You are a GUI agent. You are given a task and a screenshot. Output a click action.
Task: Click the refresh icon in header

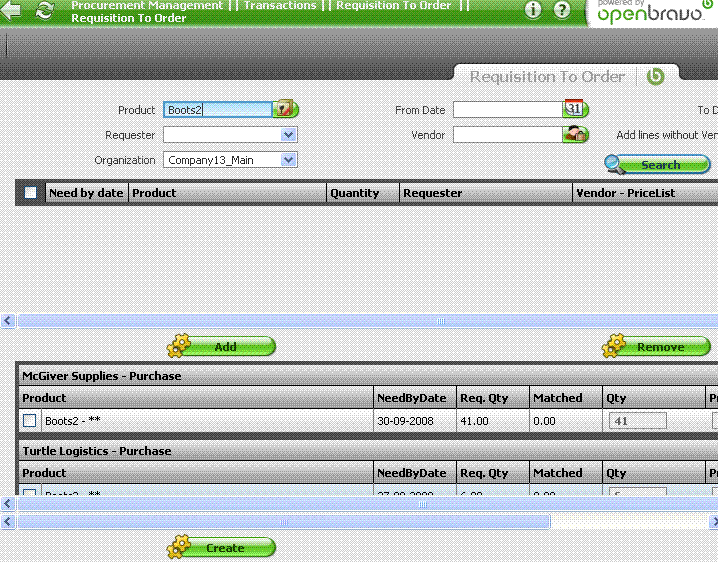tap(44, 11)
